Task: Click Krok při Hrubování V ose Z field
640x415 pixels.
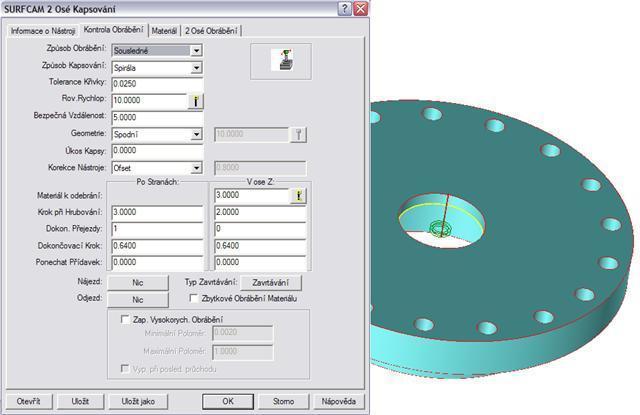Action: [260, 213]
